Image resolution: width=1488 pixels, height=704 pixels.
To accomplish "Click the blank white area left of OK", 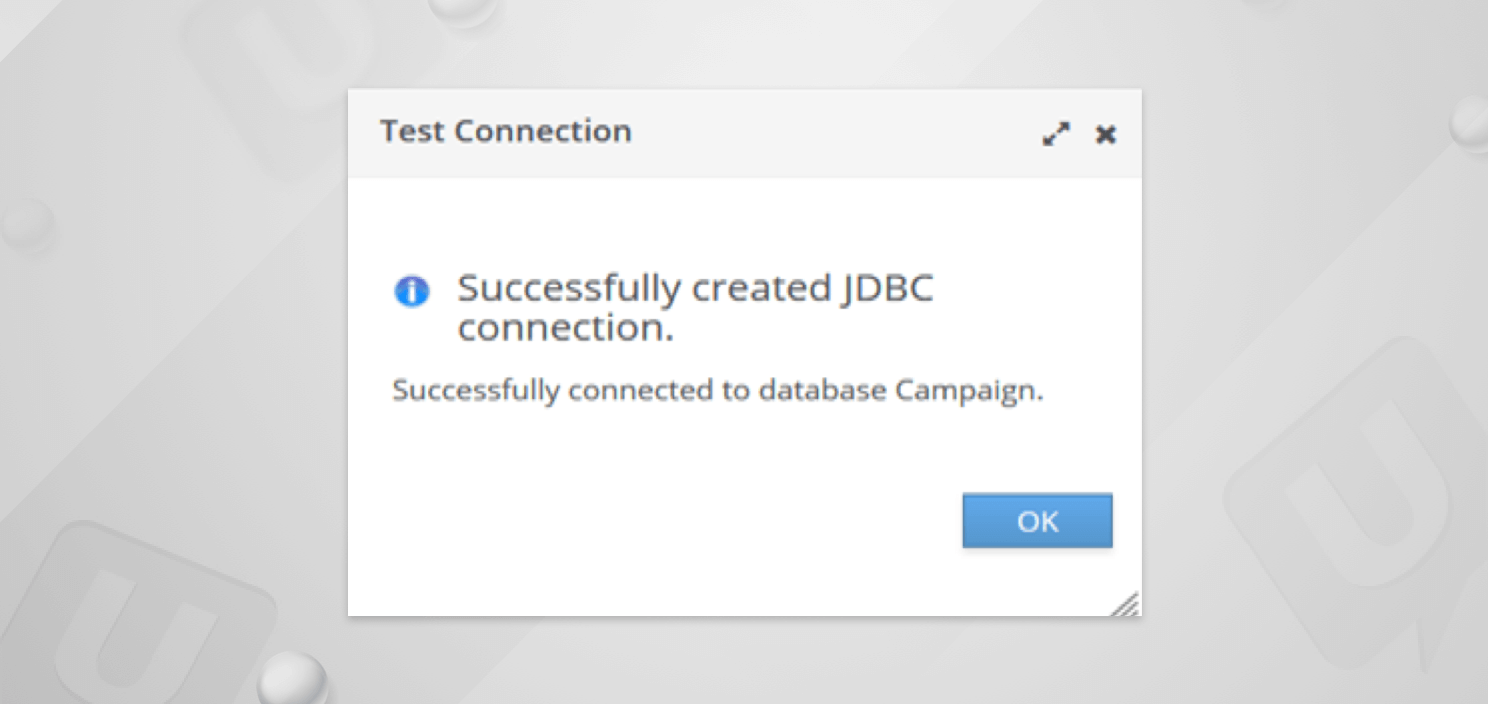I will pyautogui.click(x=650, y=521).
